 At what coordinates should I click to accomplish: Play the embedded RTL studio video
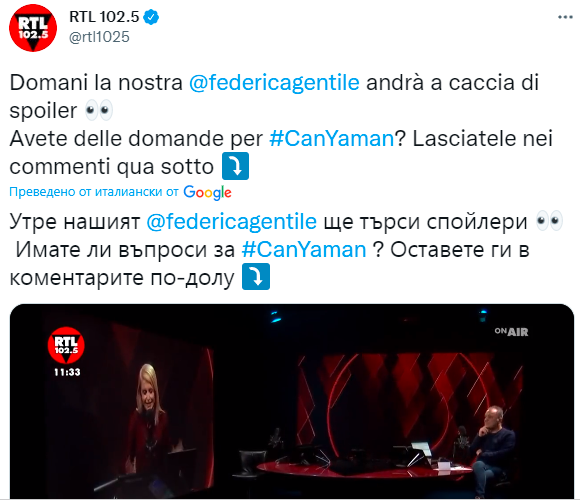click(x=292, y=401)
